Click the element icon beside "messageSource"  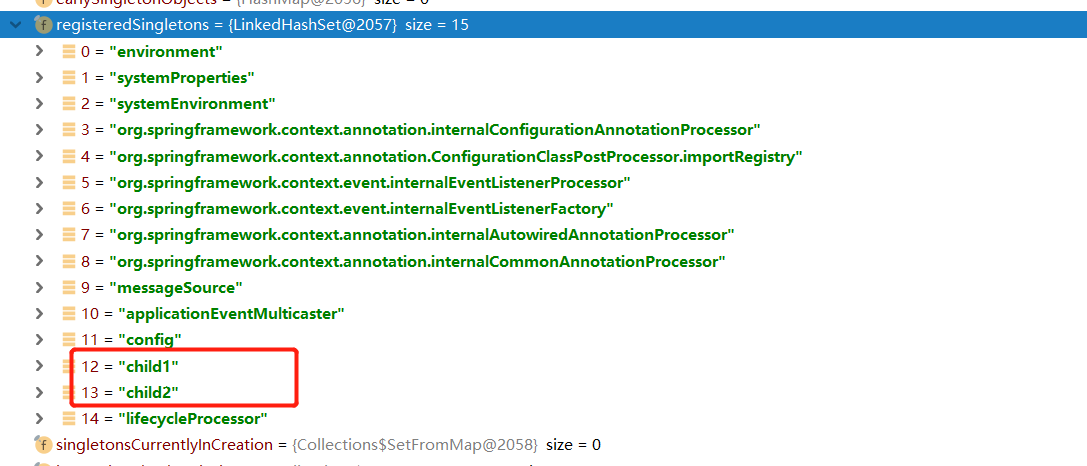point(69,287)
